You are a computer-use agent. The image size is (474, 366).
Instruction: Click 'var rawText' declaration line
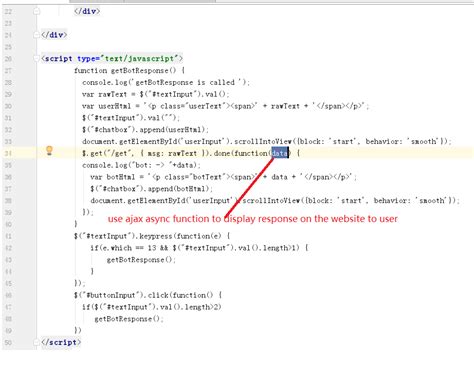click(156, 94)
